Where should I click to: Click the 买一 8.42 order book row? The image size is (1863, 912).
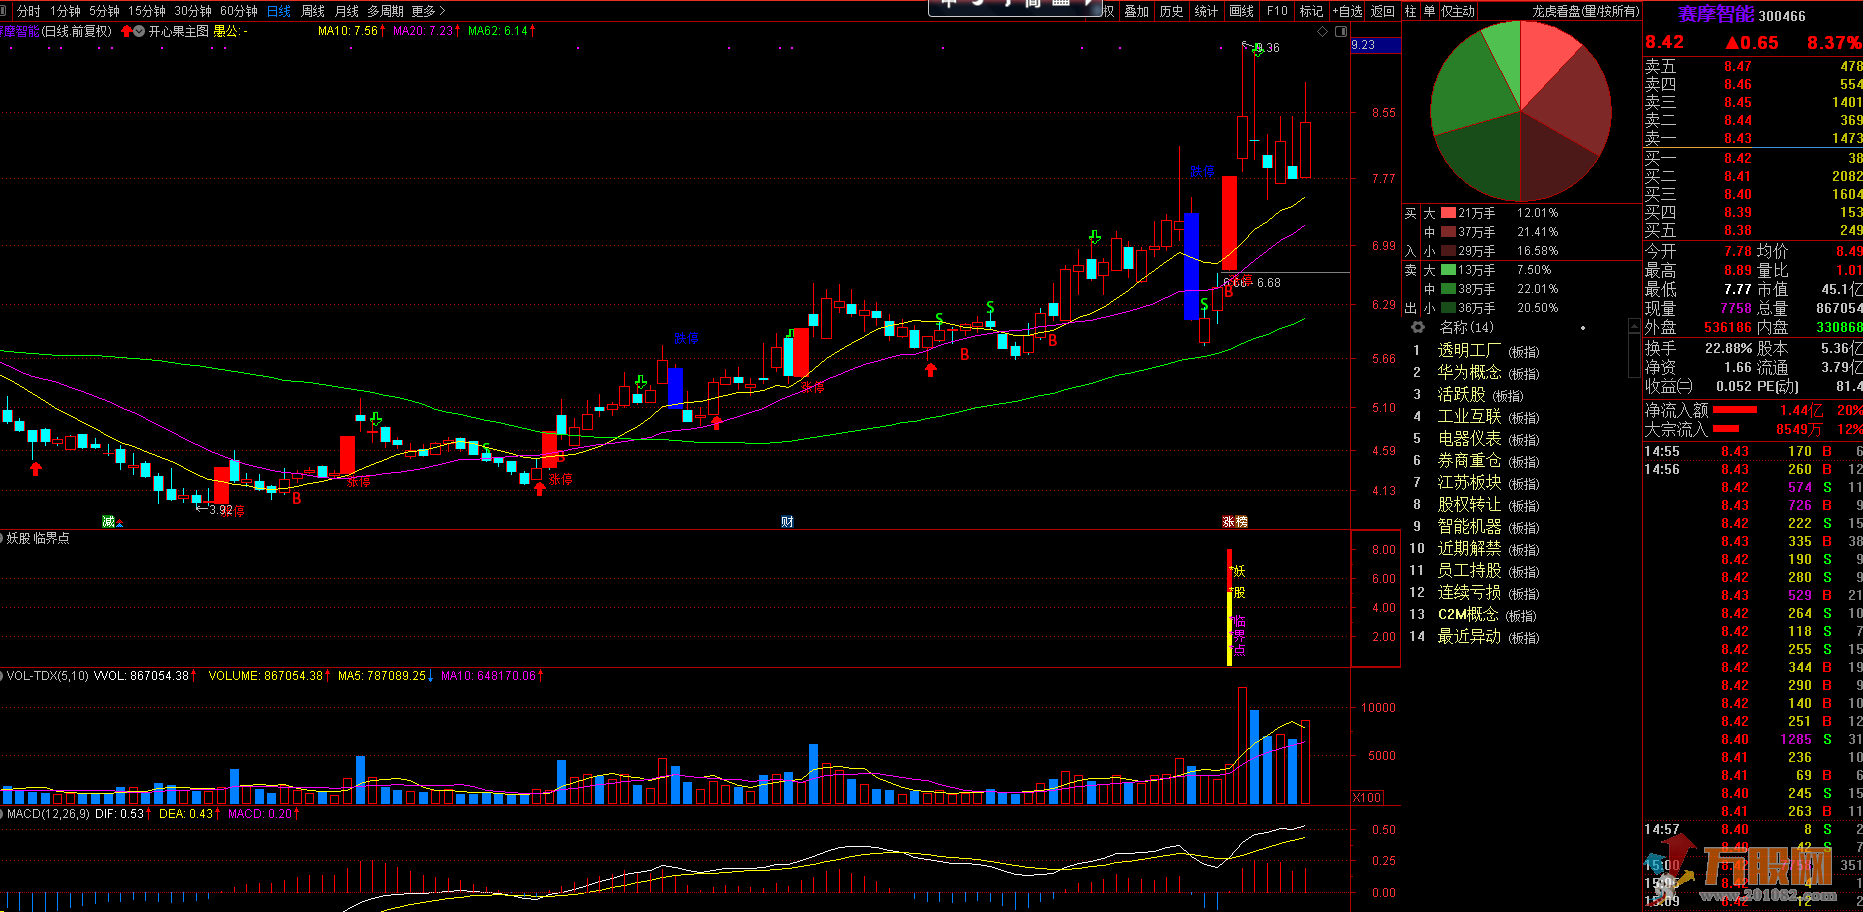(x=1753, y=158)
